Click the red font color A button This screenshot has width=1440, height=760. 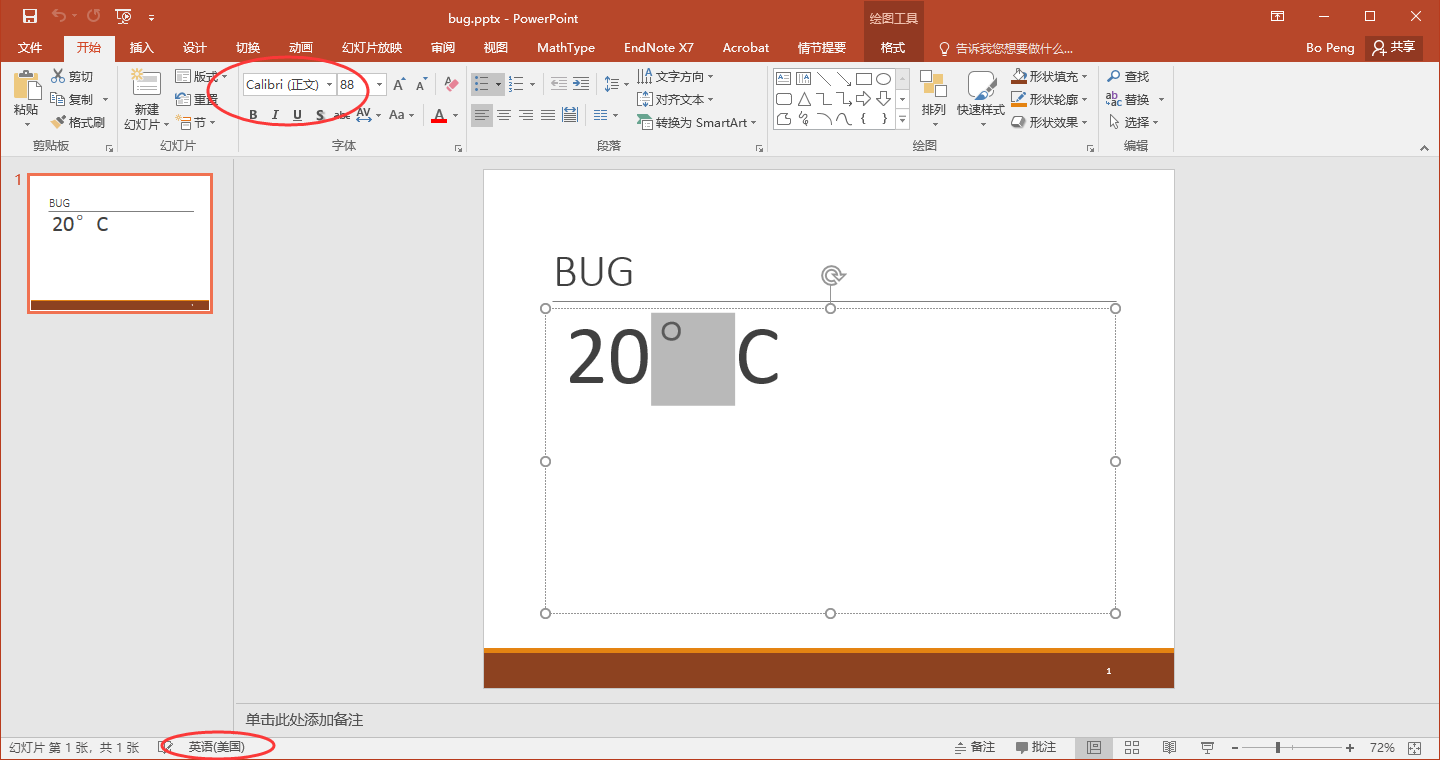[x=438, y=115]
